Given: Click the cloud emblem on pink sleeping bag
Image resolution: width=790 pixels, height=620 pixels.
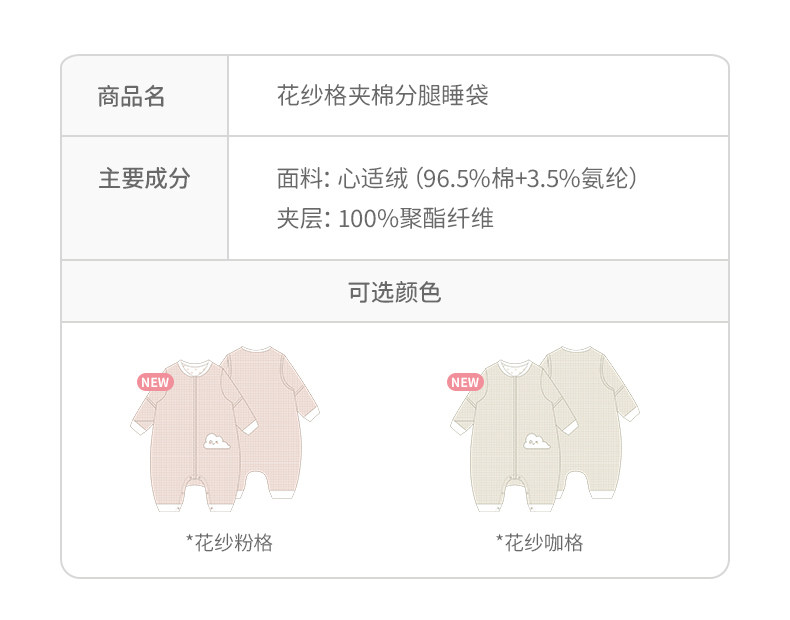Looking at the screenshot, I should click(x=215, y=440).
